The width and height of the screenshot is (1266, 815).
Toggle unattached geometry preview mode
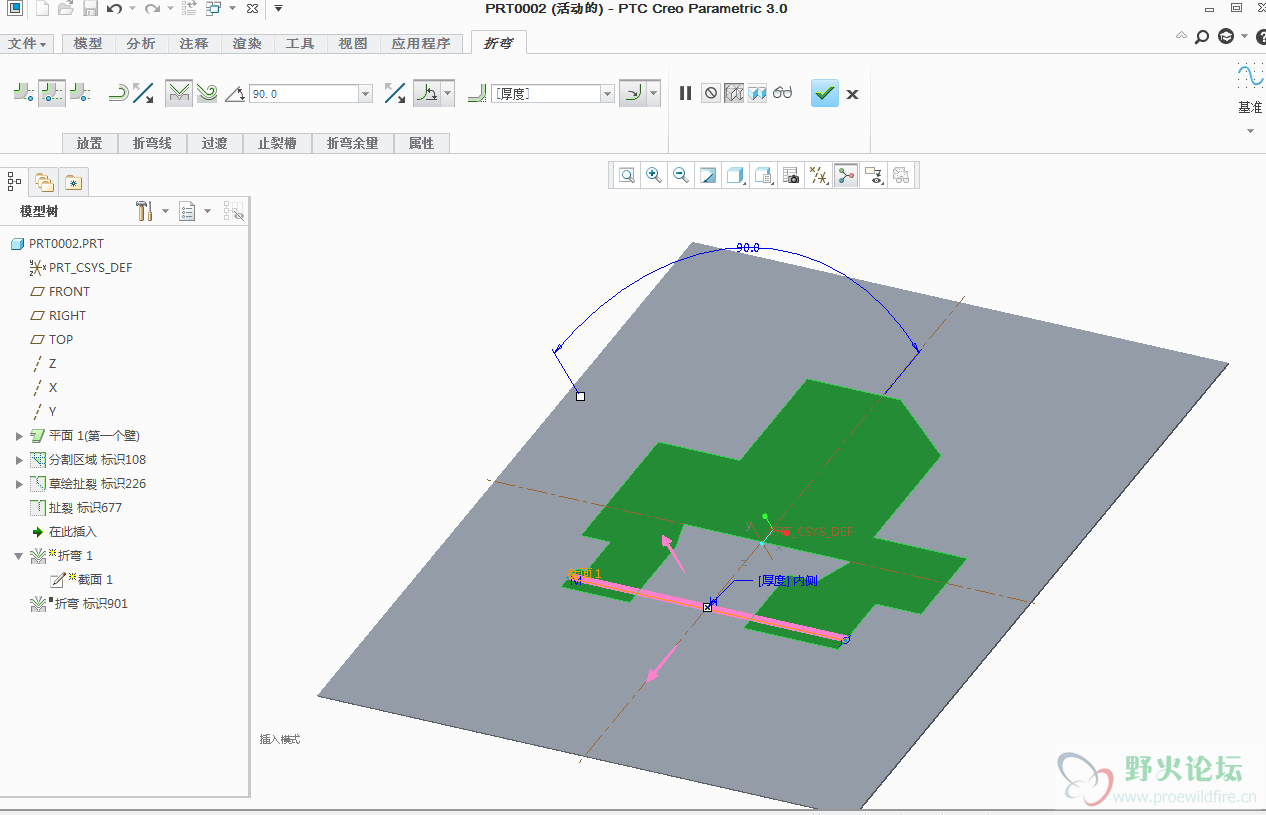click(733, 93)
